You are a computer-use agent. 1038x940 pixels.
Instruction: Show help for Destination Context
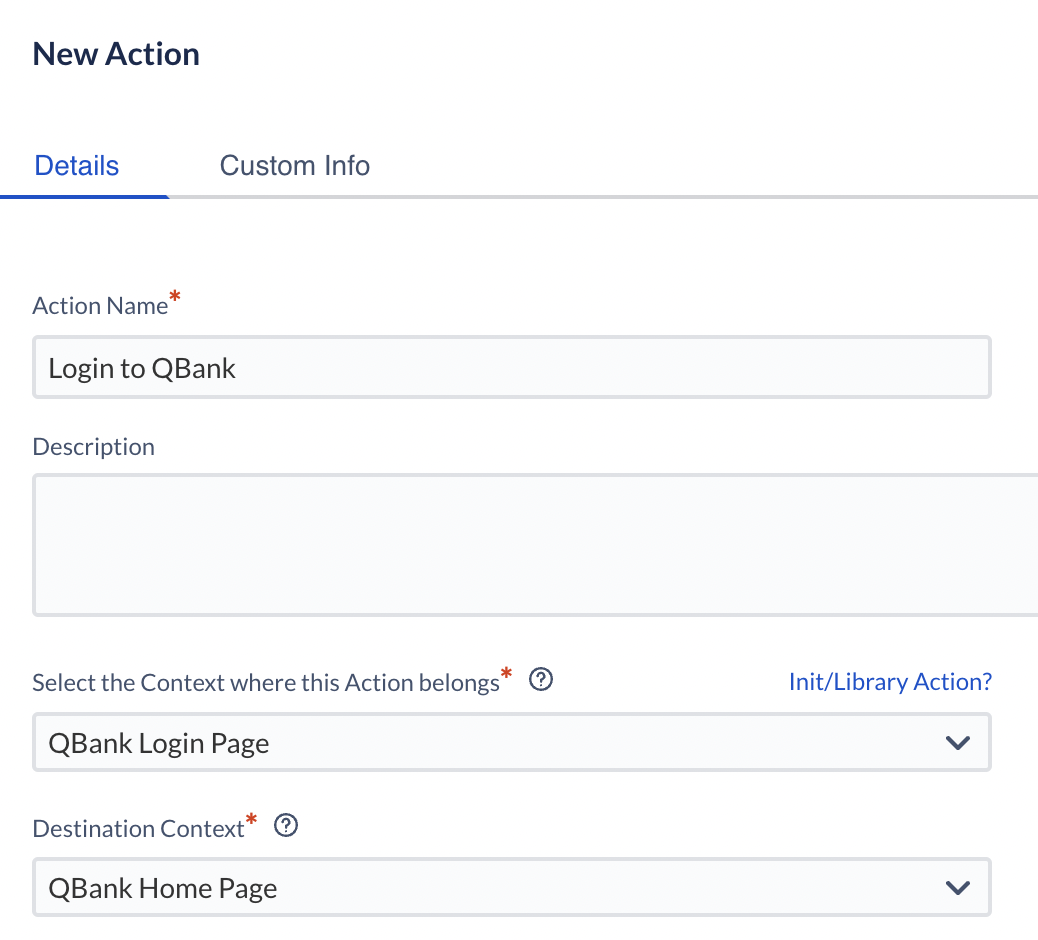point(286,825)
